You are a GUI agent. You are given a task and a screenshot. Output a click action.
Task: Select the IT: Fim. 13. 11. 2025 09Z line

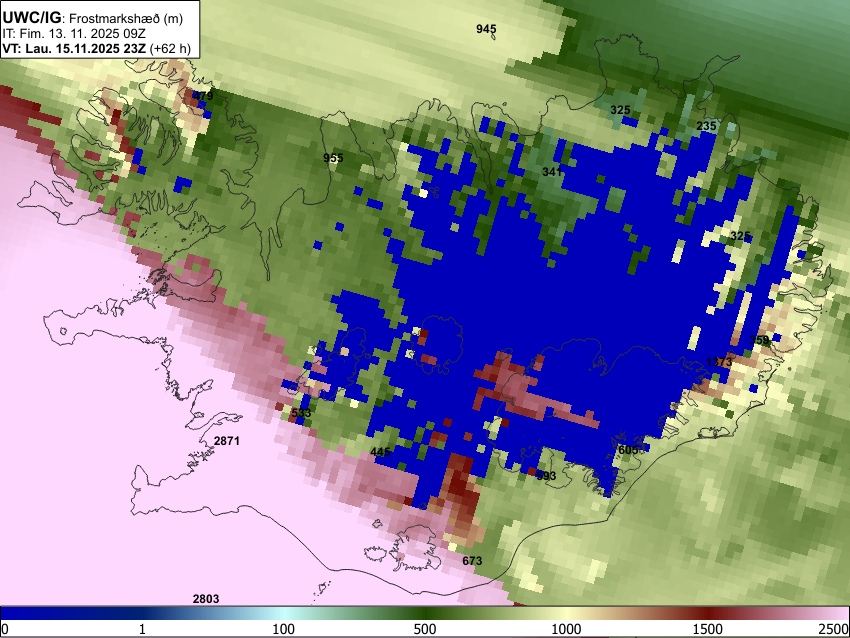click(74, 34)
